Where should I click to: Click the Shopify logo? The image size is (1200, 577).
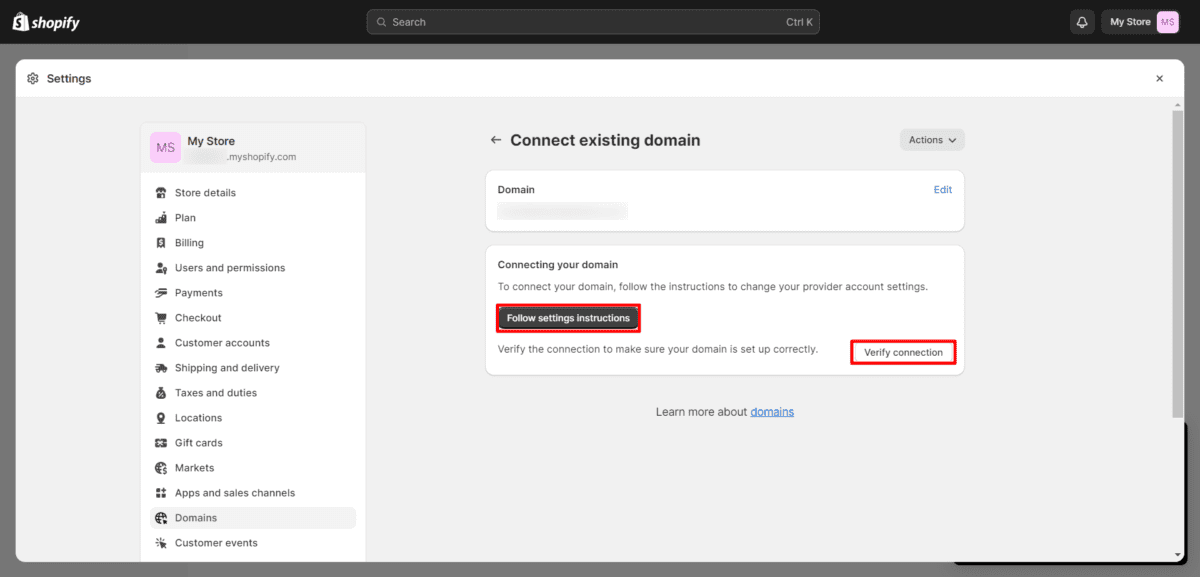pos(45,21)
